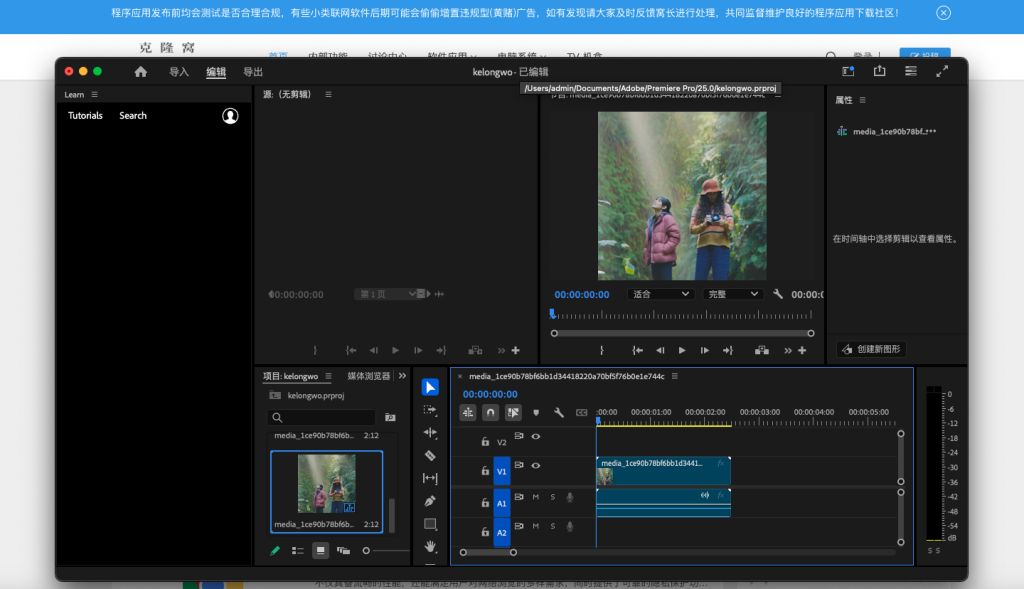Switch to the 编辑 (Edit) tab
This screenshot has width=1024, height=589.
216,72
